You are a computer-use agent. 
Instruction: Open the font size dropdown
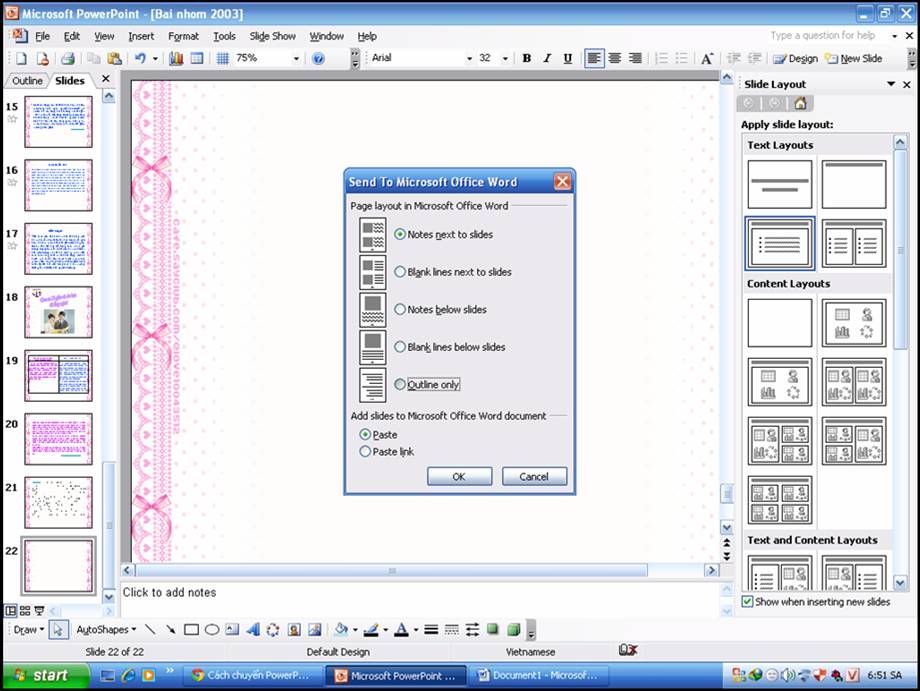[x=505, y=58]
